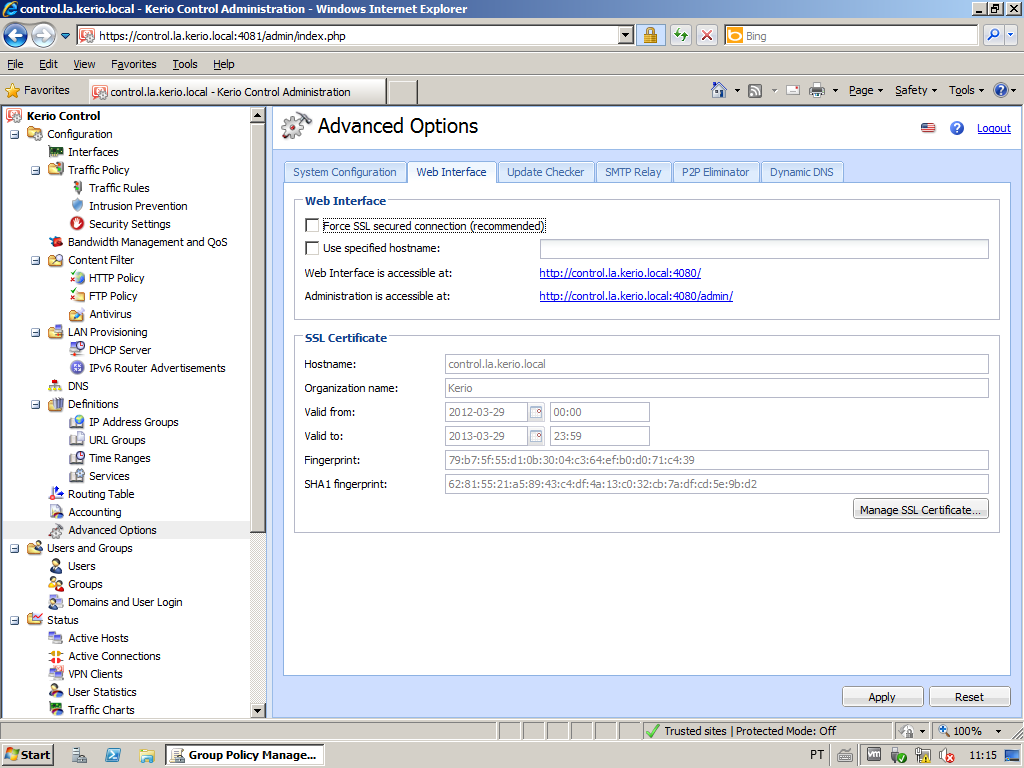The image size is (1024, 768).
Task: Click the Routing Table icon
Action: [x=56, y=494]
